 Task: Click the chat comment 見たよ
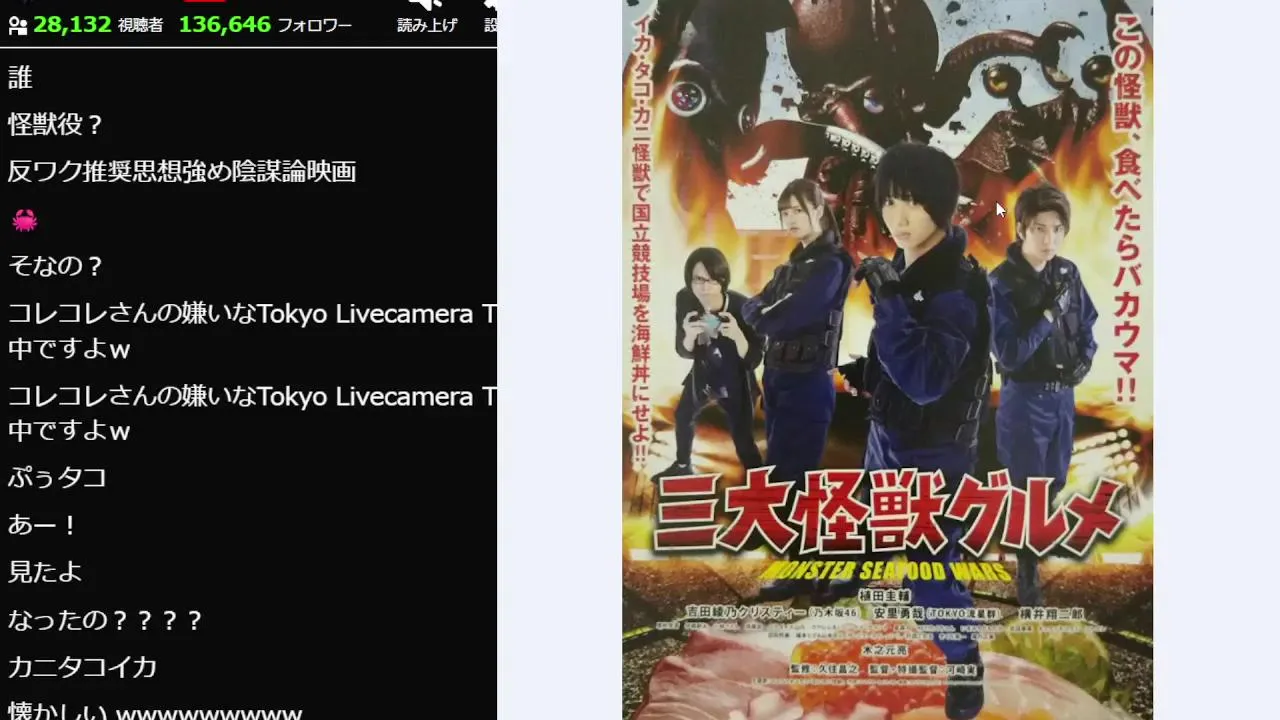click(45, 572)
